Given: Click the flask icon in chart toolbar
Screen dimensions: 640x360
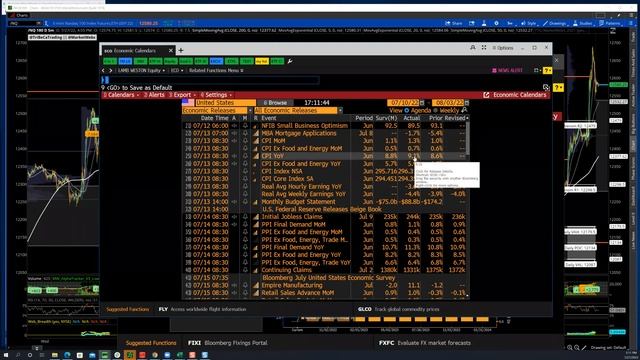Looking at the screenshot, I should tap(484, 24).
